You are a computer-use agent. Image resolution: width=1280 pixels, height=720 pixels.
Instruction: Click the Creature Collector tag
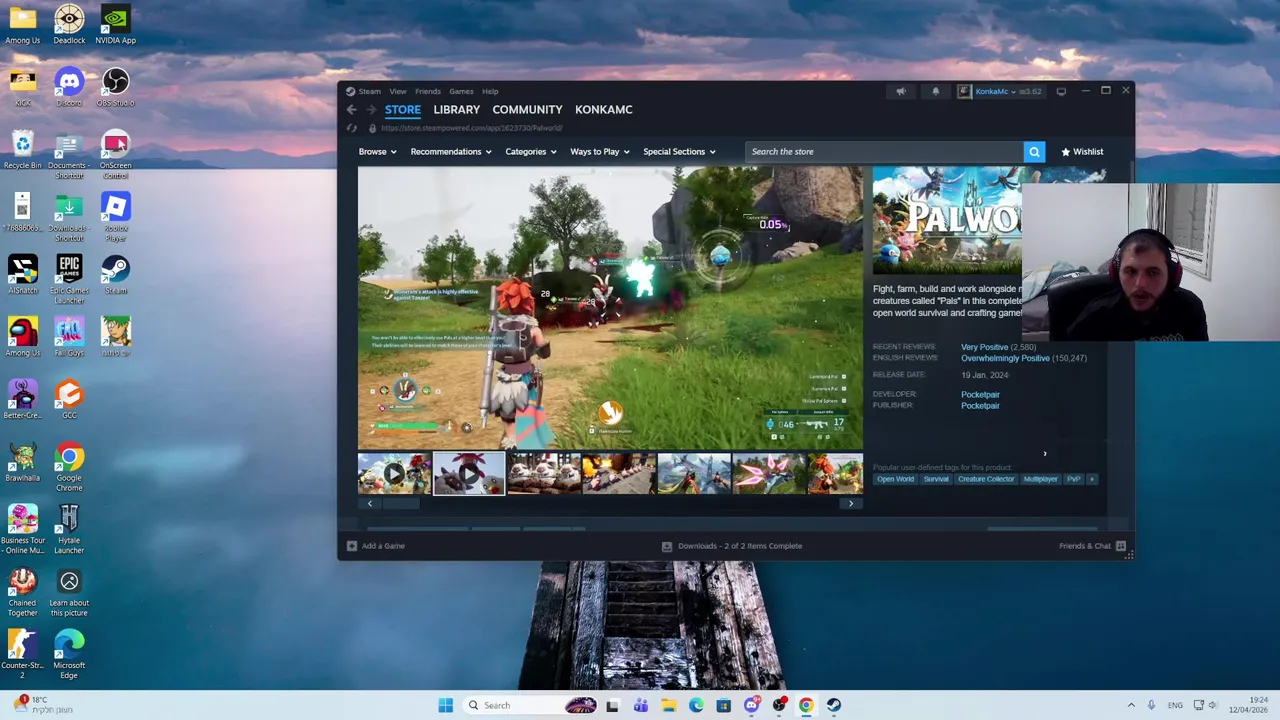click(986, 479)
